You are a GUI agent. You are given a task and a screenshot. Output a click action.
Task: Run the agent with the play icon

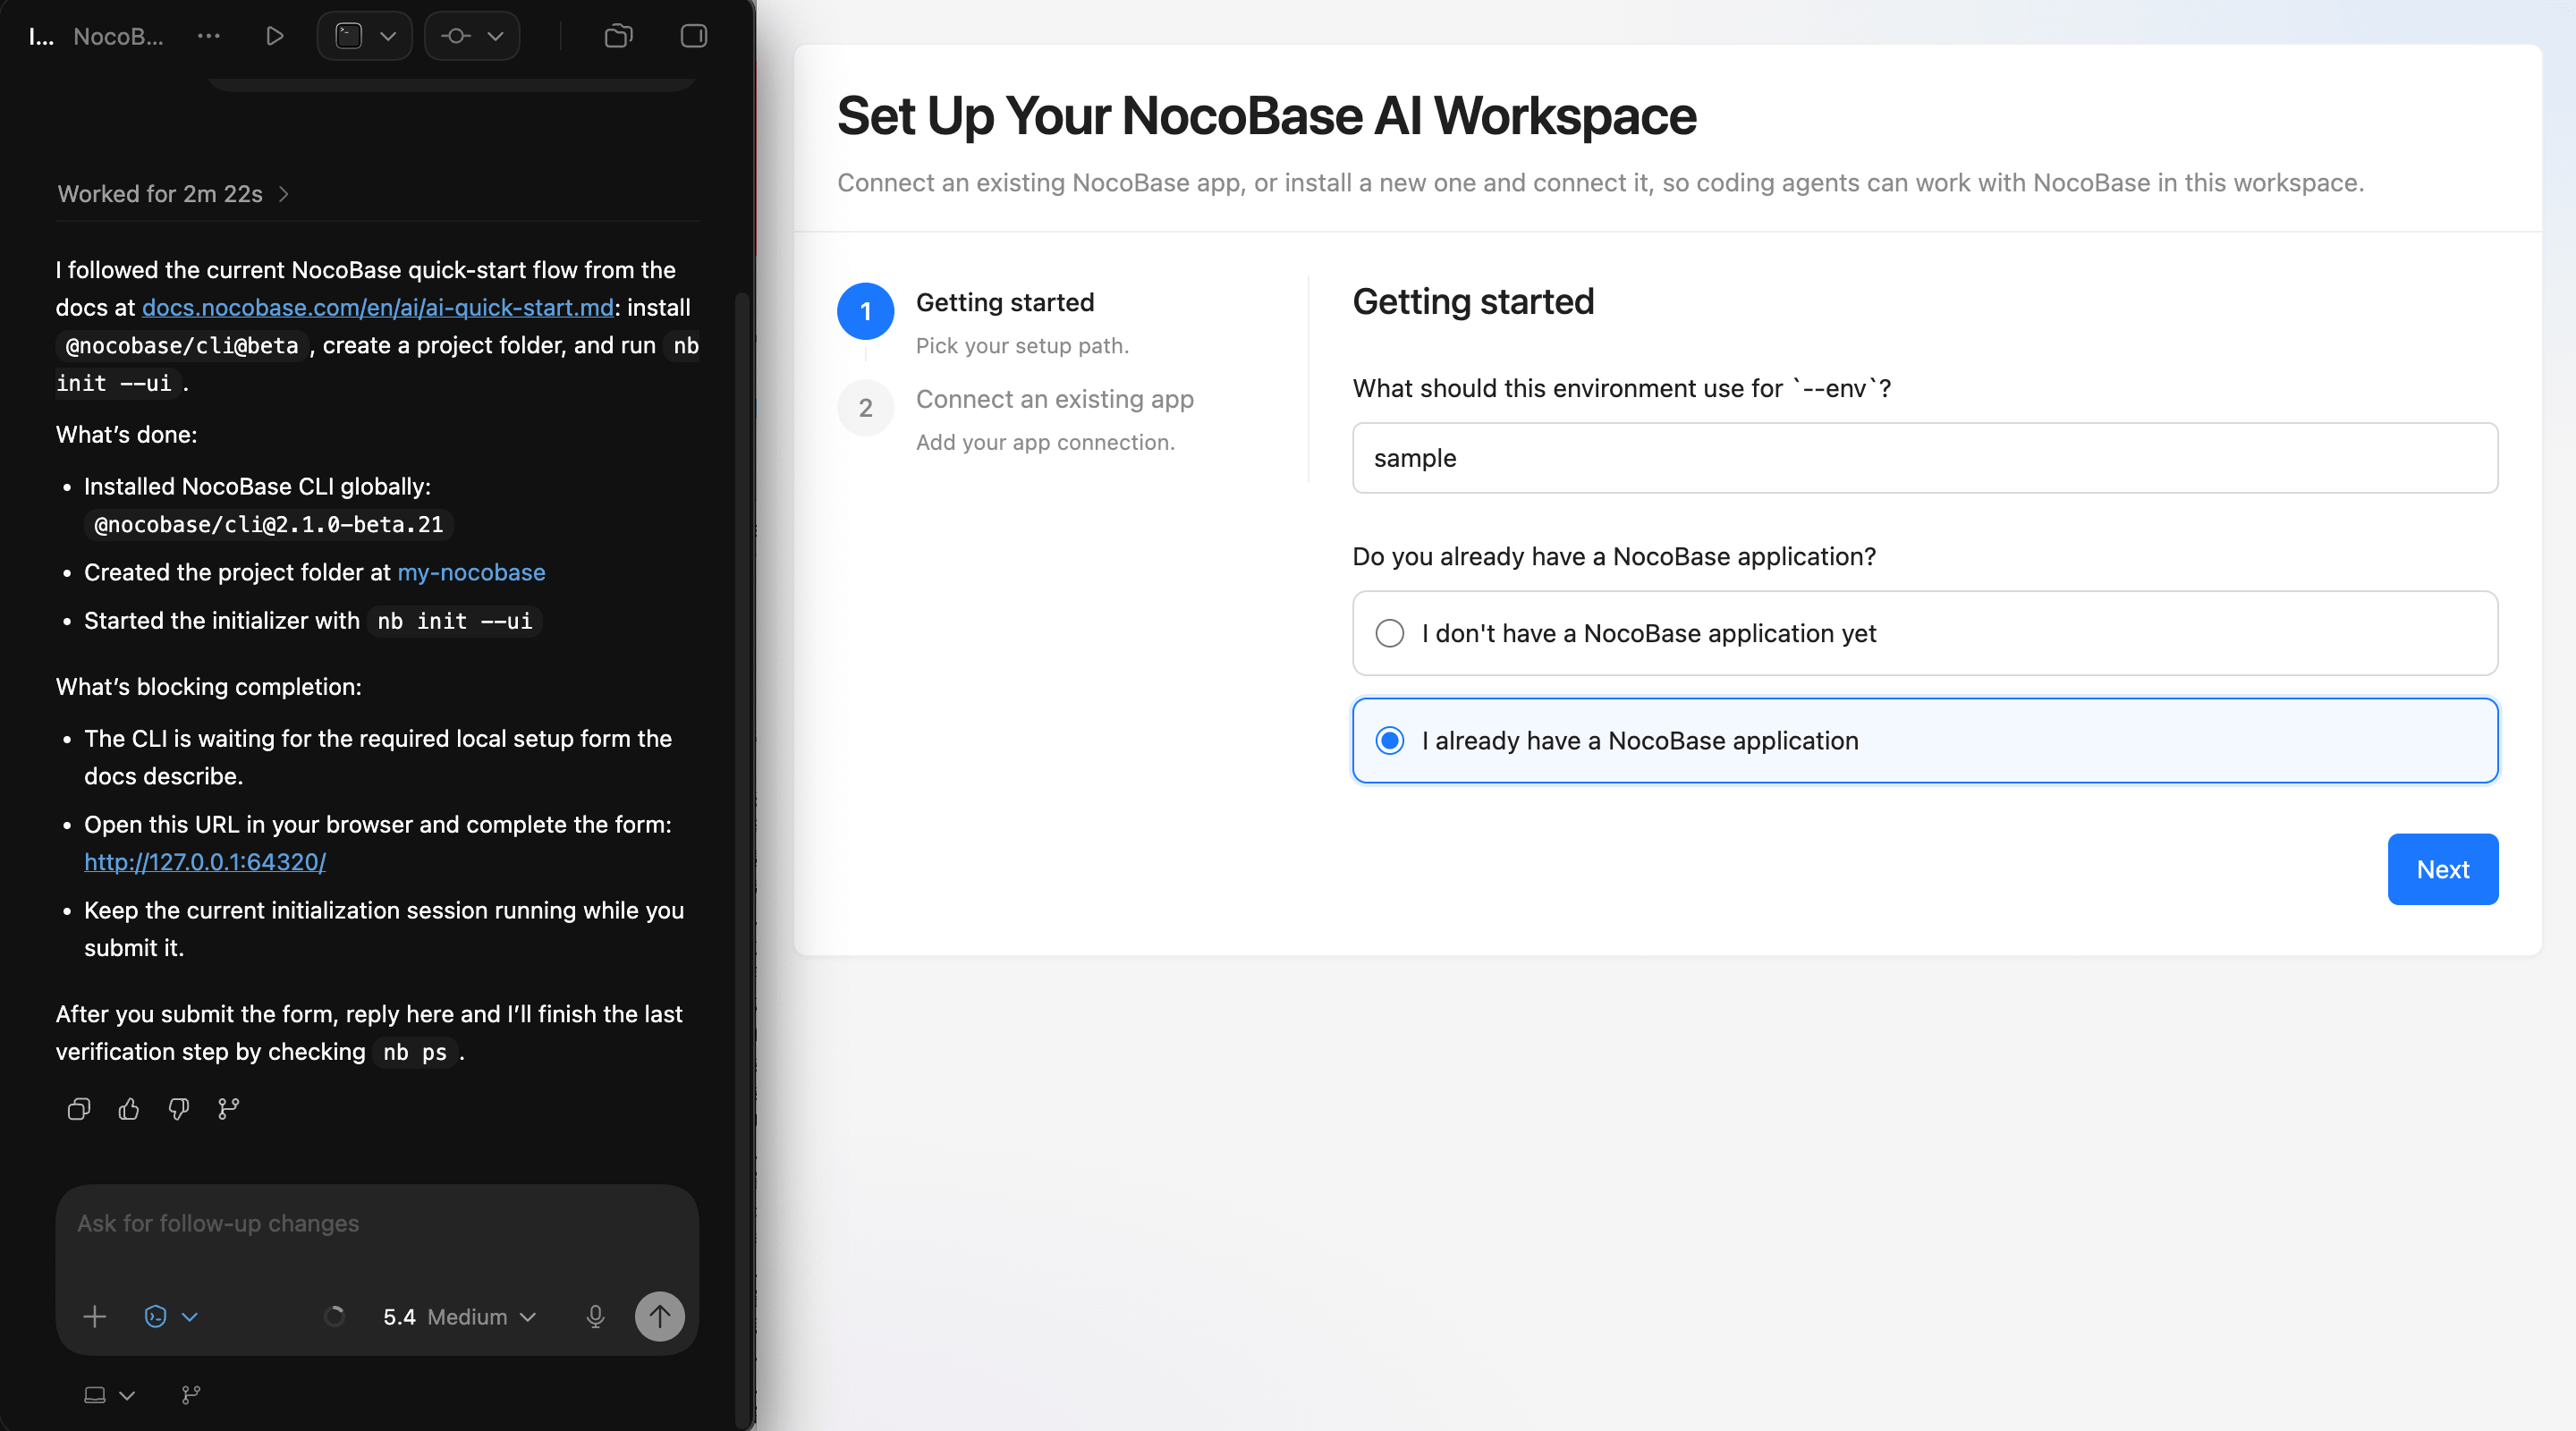(x=274, y=35)
